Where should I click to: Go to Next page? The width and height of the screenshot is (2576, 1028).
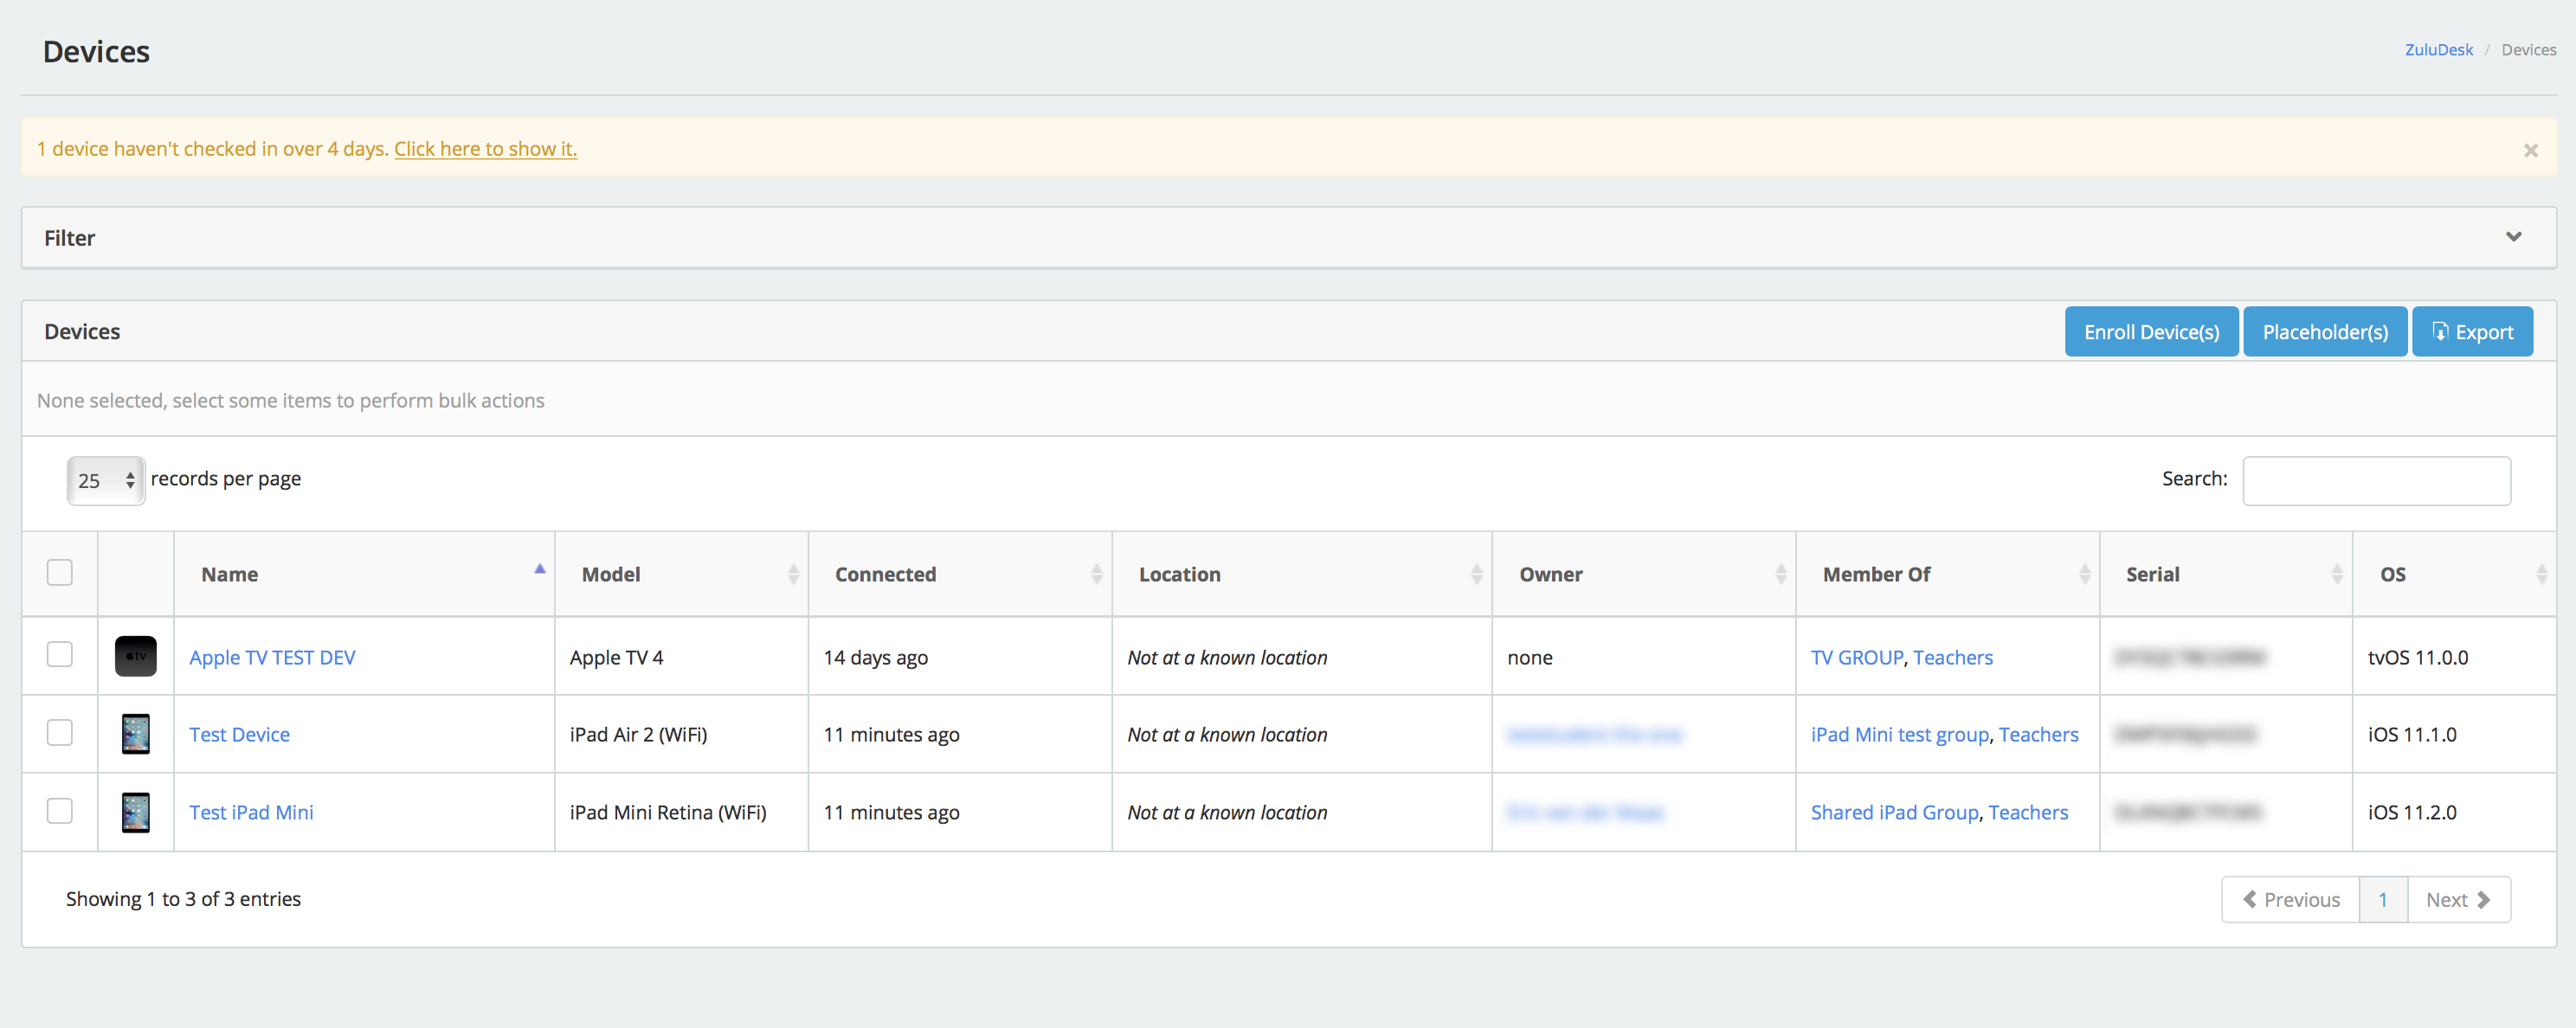pyautogui.click(x=2459, y=899)
